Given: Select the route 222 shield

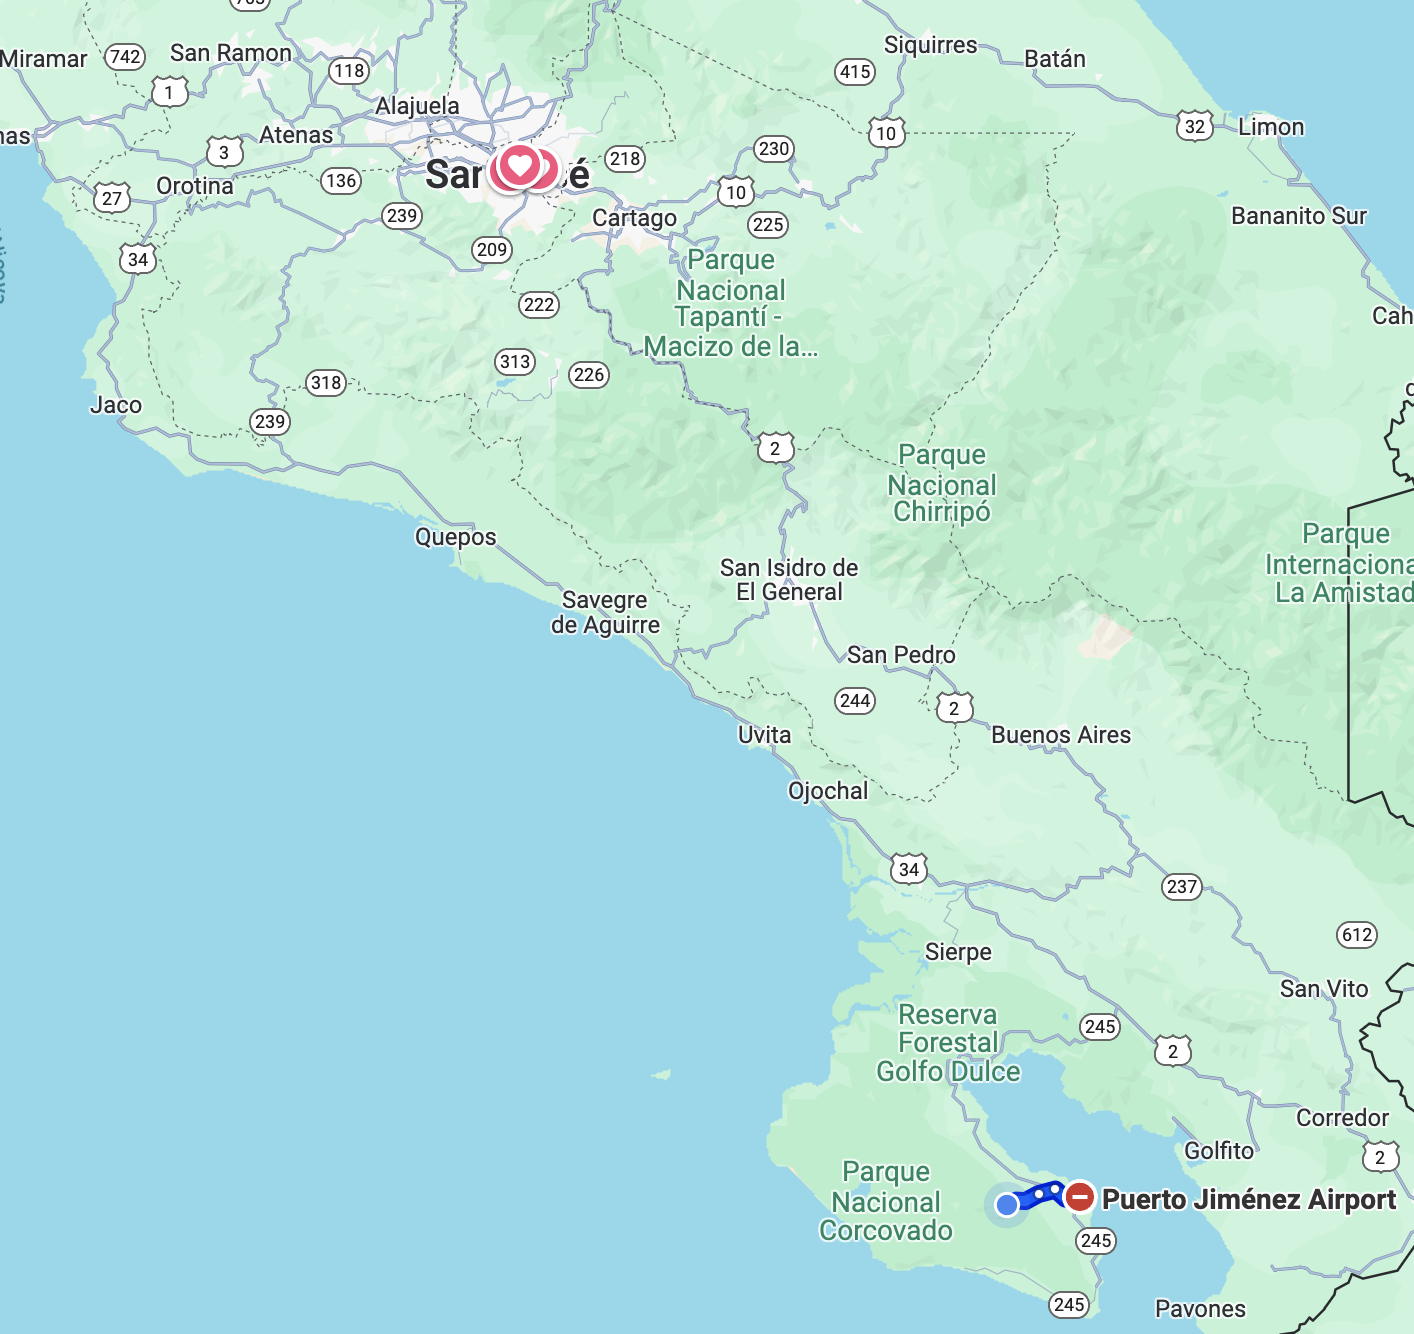Looking at the screenshot, I should (539, 305).
